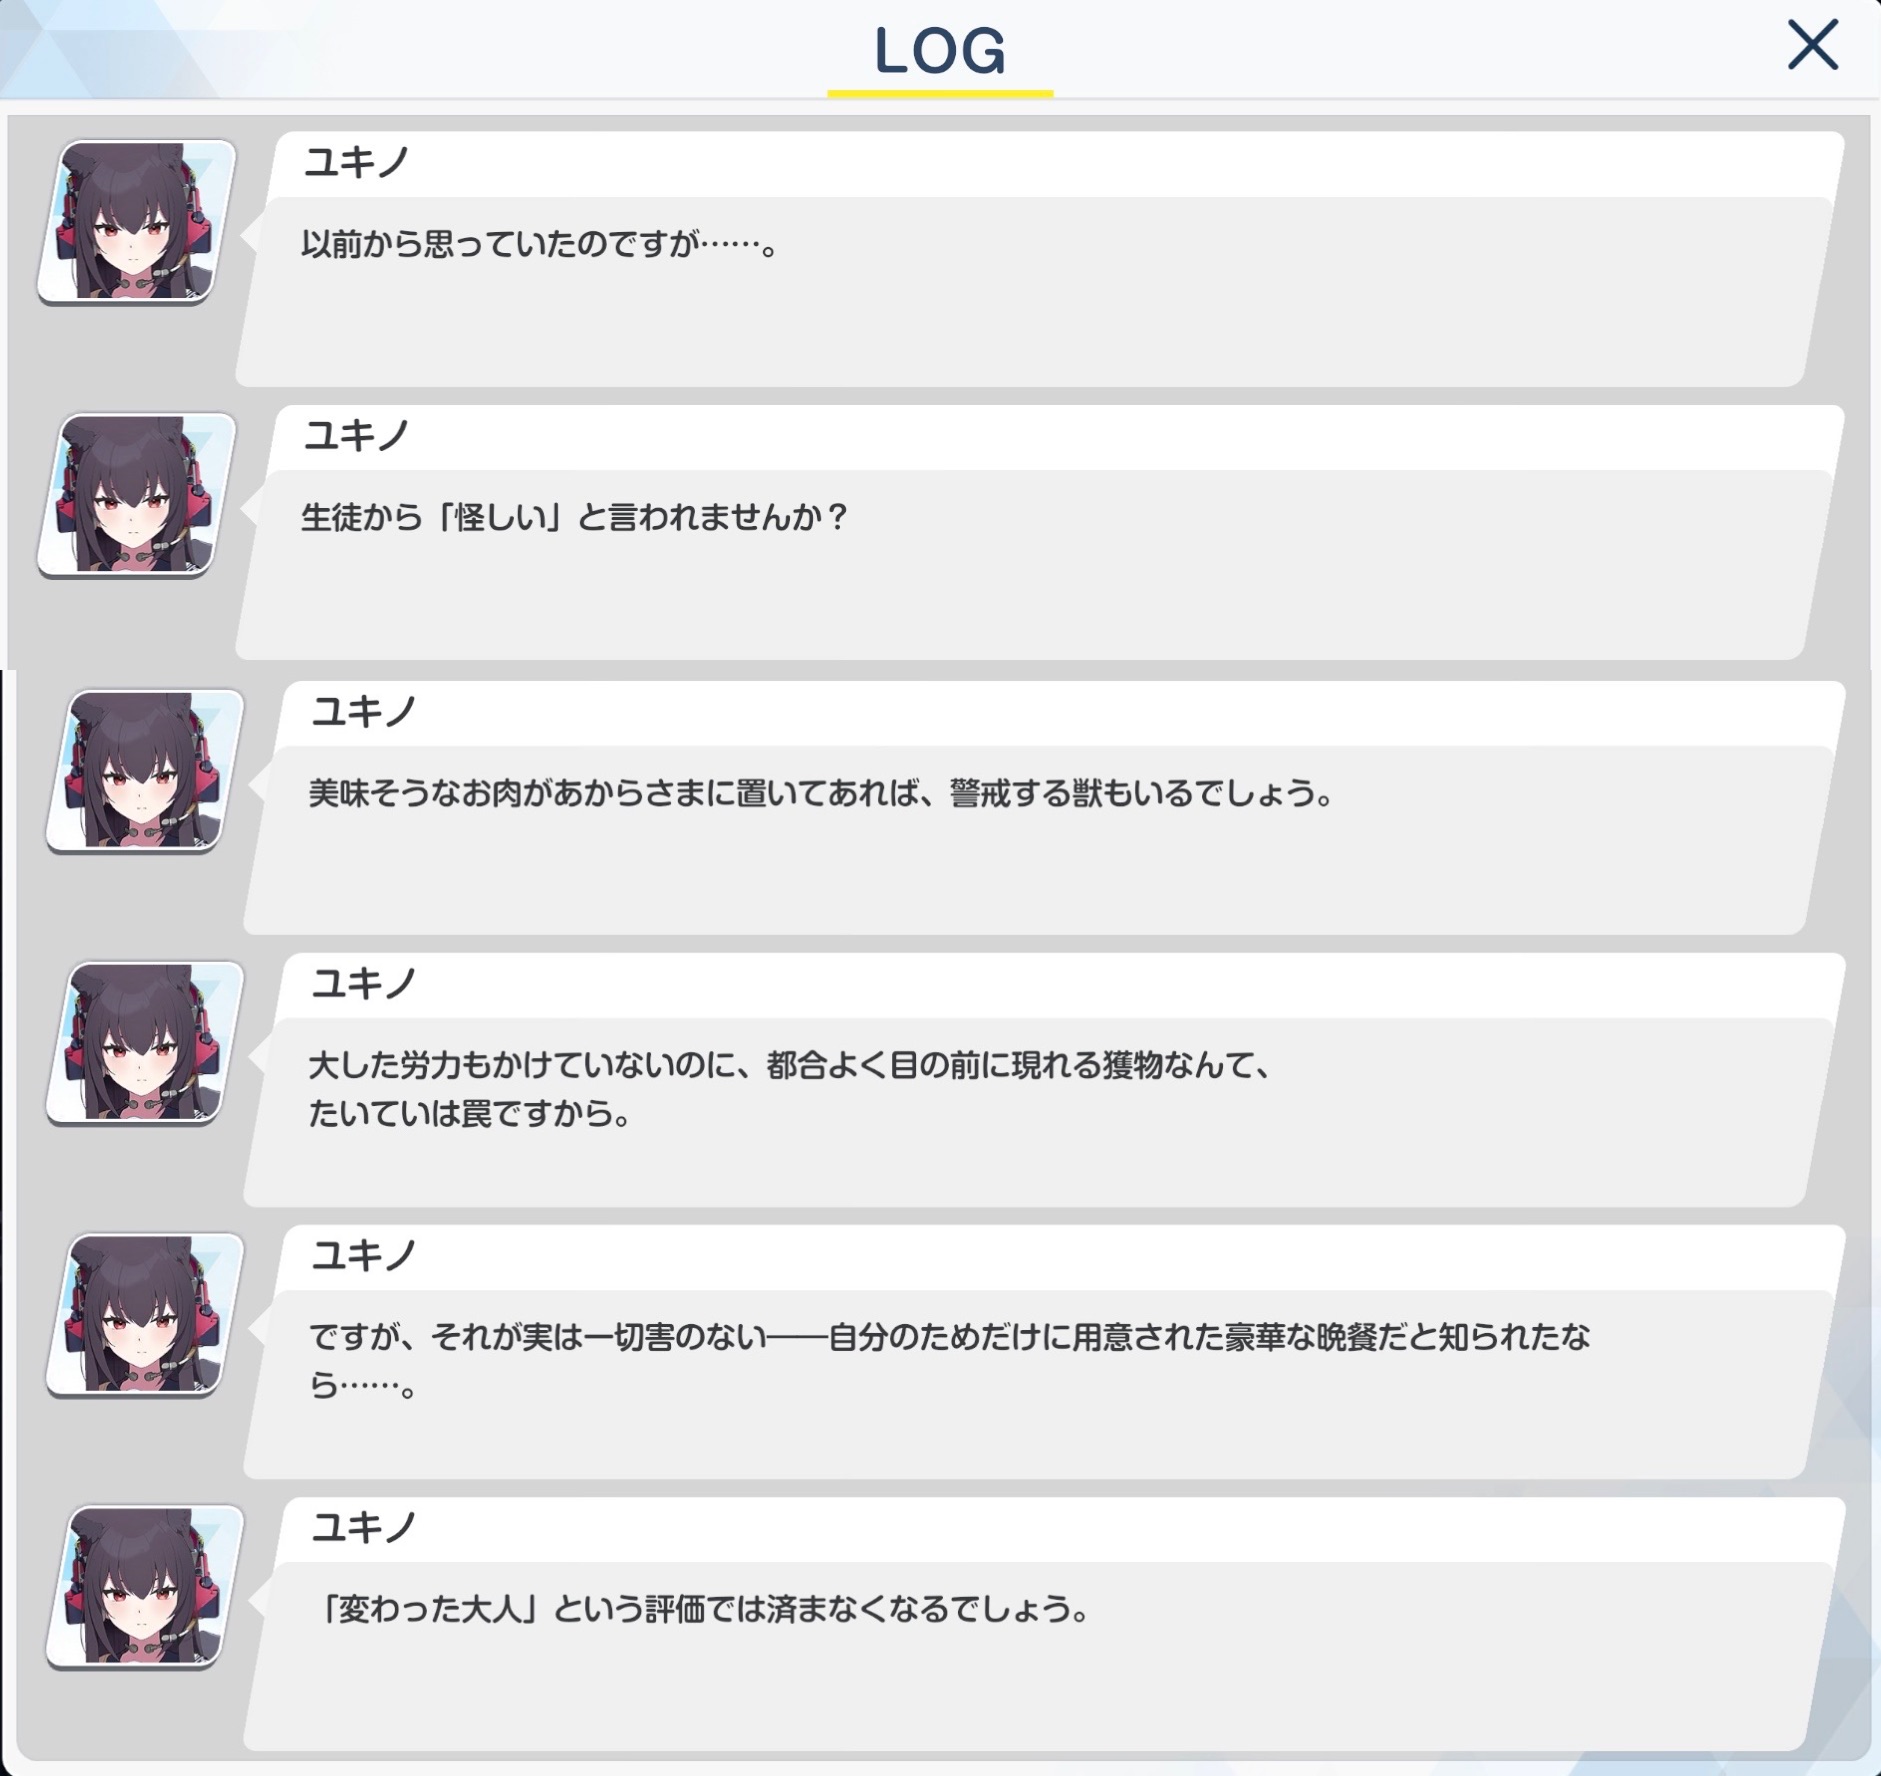
Task: Click Yukino's avatar beside 生徒から「怪しい」
Action: (137, 494)
